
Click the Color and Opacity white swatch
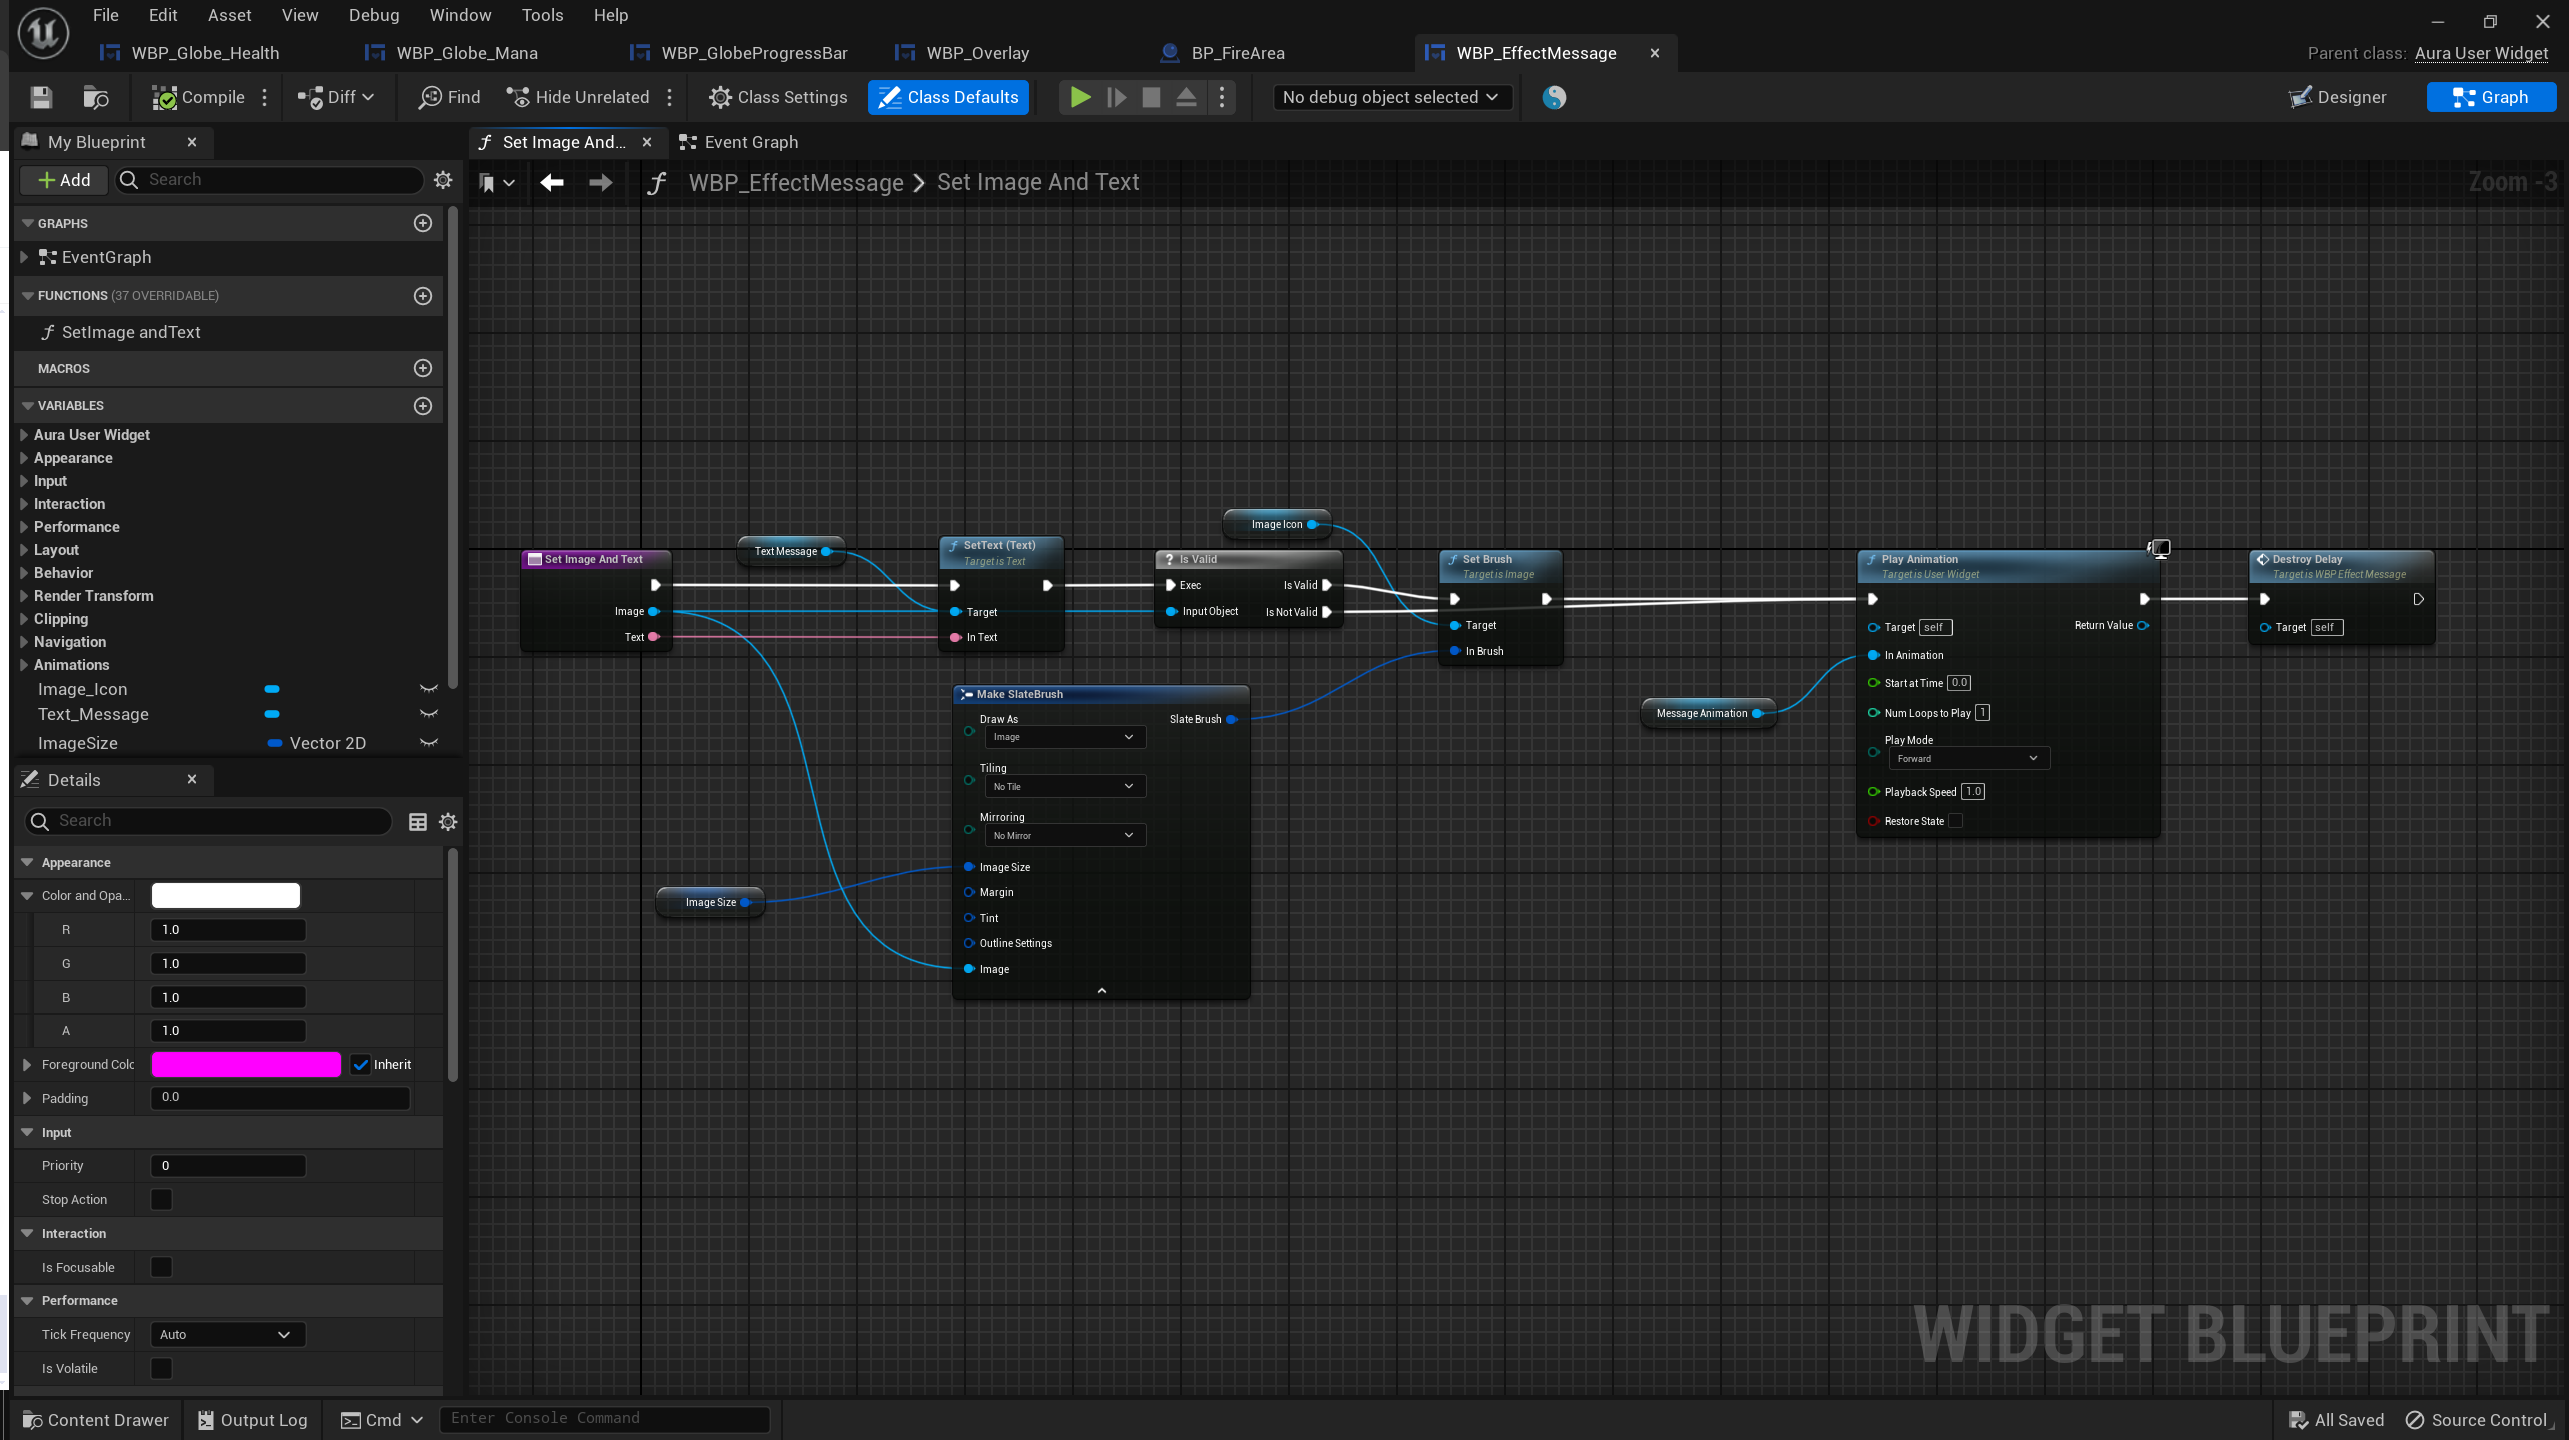225,896
